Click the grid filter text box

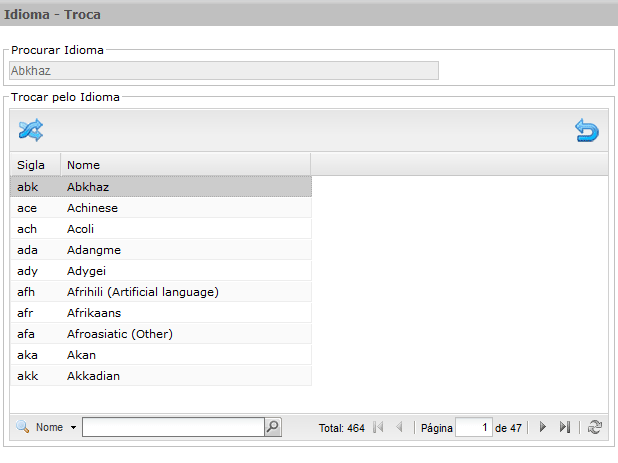(173, 427)
